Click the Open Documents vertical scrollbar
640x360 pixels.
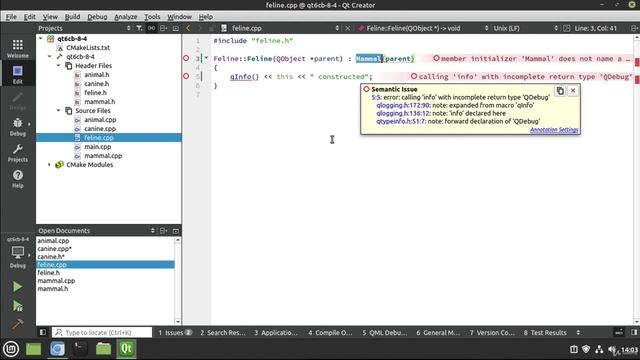tap(178, 281)
